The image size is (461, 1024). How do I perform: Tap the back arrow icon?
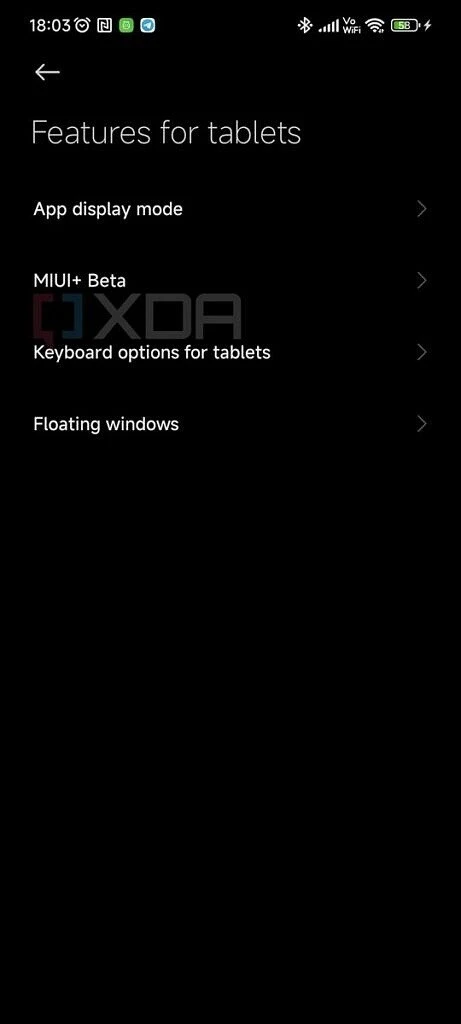coord(47,72)
